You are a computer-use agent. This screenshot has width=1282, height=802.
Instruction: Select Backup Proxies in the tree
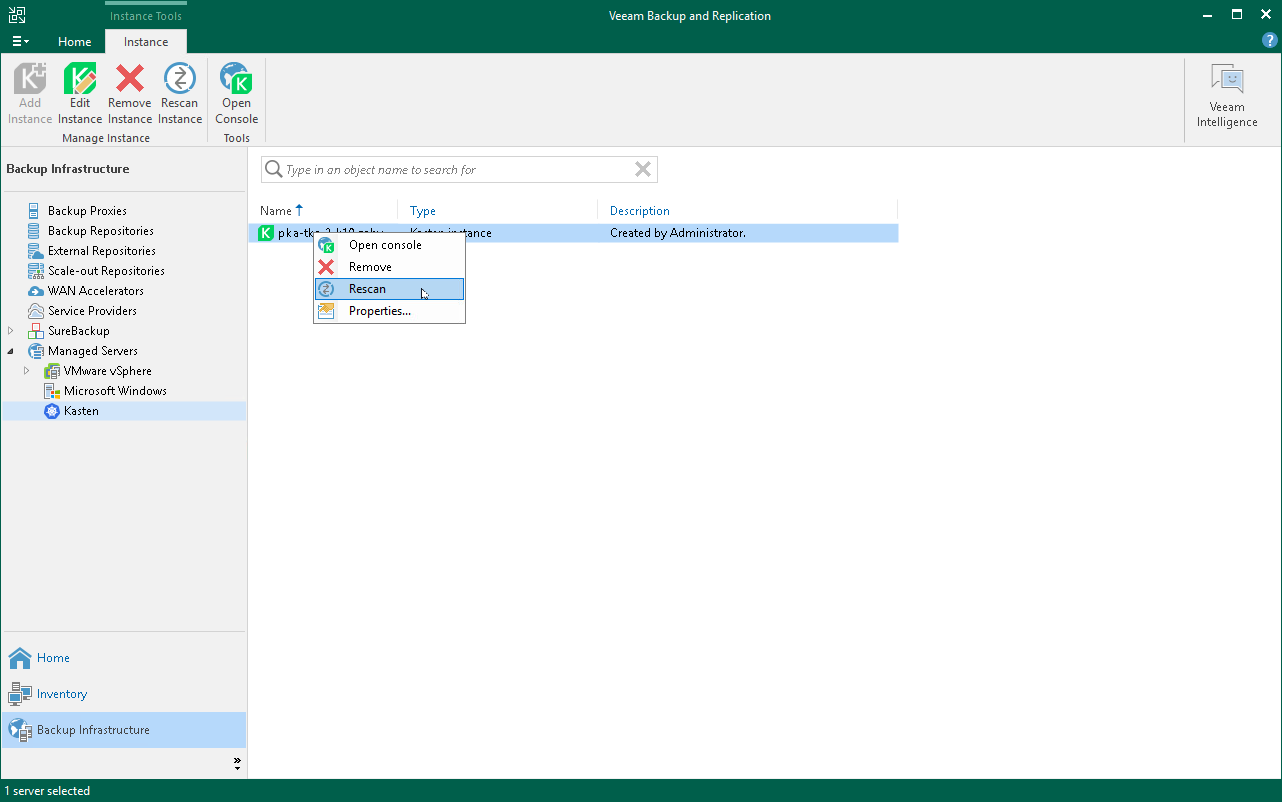(x=87, y=211)
